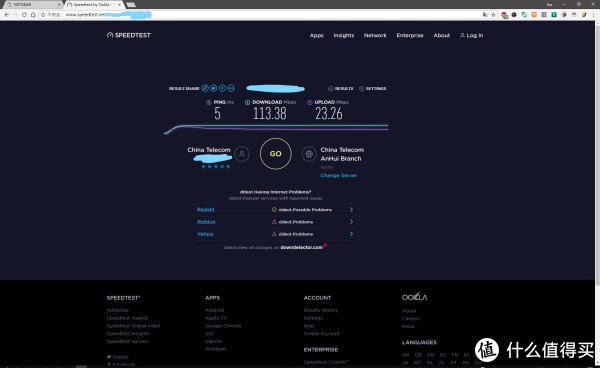Visit downdetector.com link
This screenshot has height=368, width=600.
(x=302, y=247)
